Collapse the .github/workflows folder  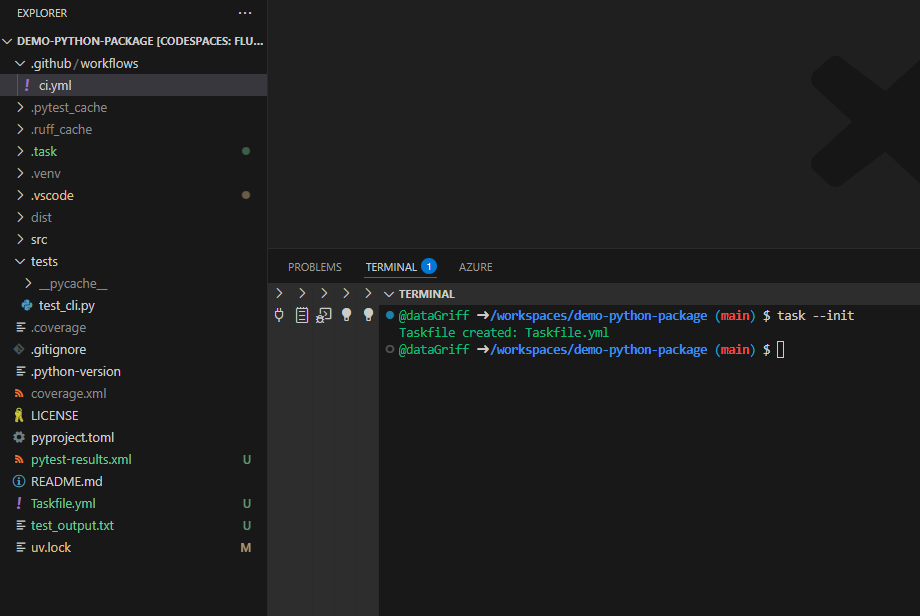pyautogui.click(x=20, y=63)
